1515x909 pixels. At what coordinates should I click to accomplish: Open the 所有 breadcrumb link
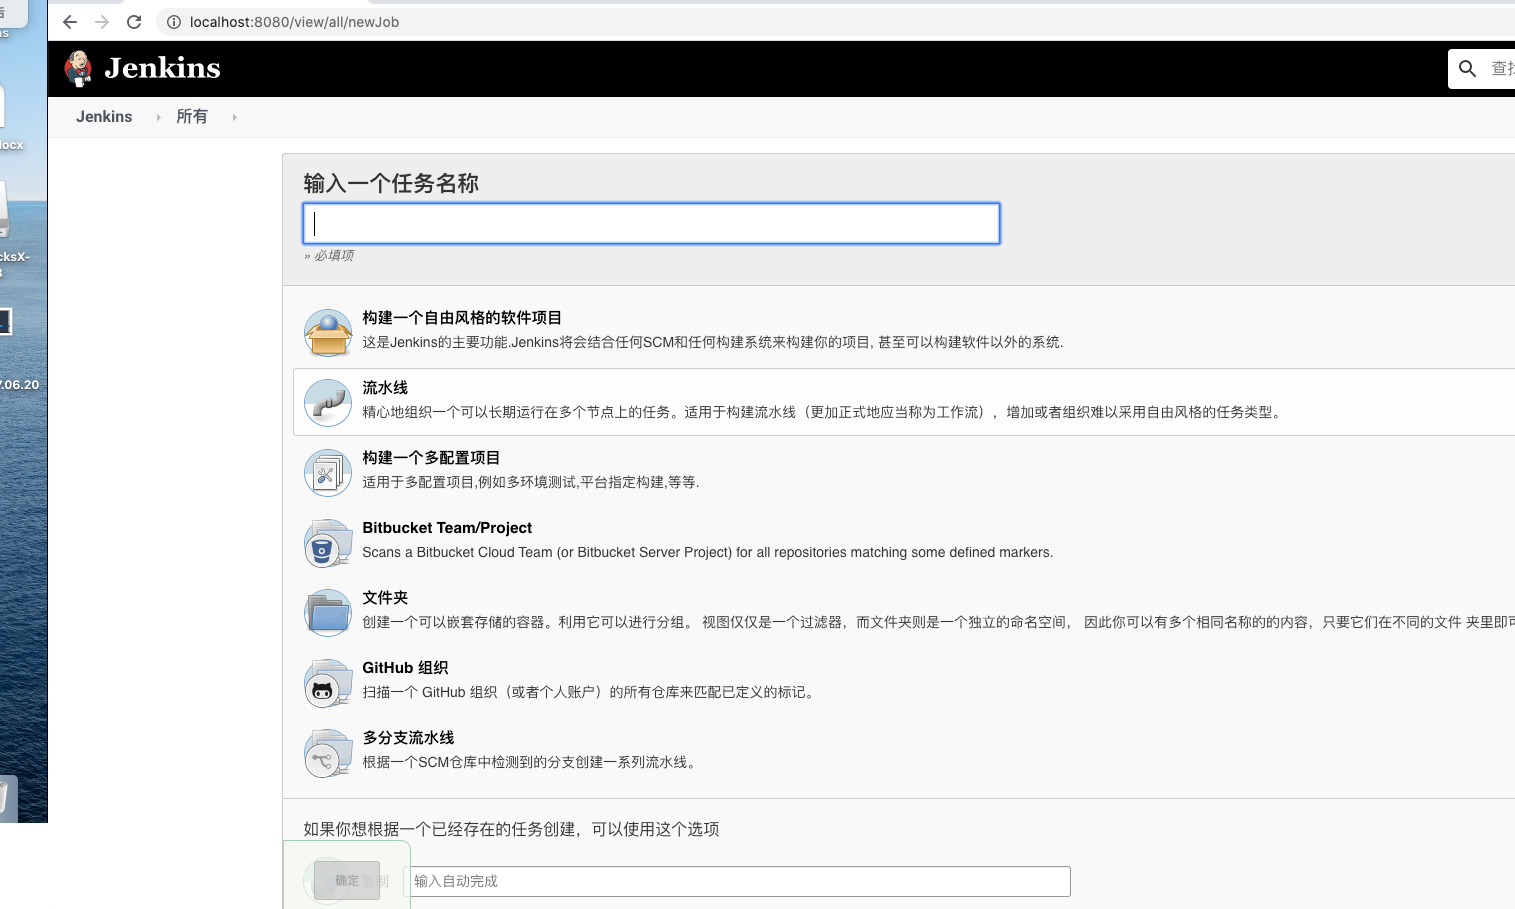192,117
